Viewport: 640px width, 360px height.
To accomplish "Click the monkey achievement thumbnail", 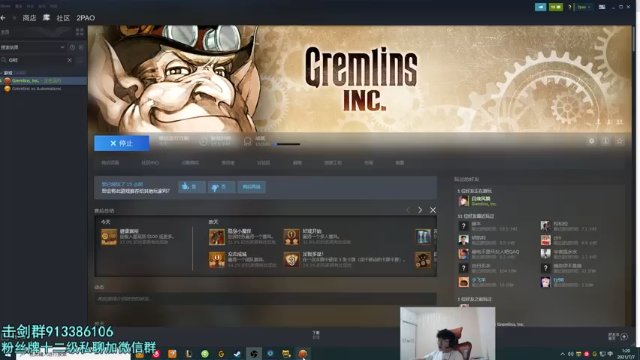I will coord(423,260).
